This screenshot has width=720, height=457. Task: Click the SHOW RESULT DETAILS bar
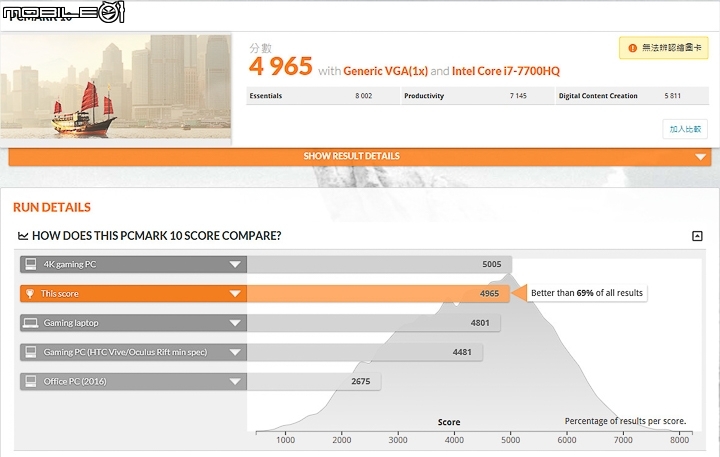coord(360,157)
